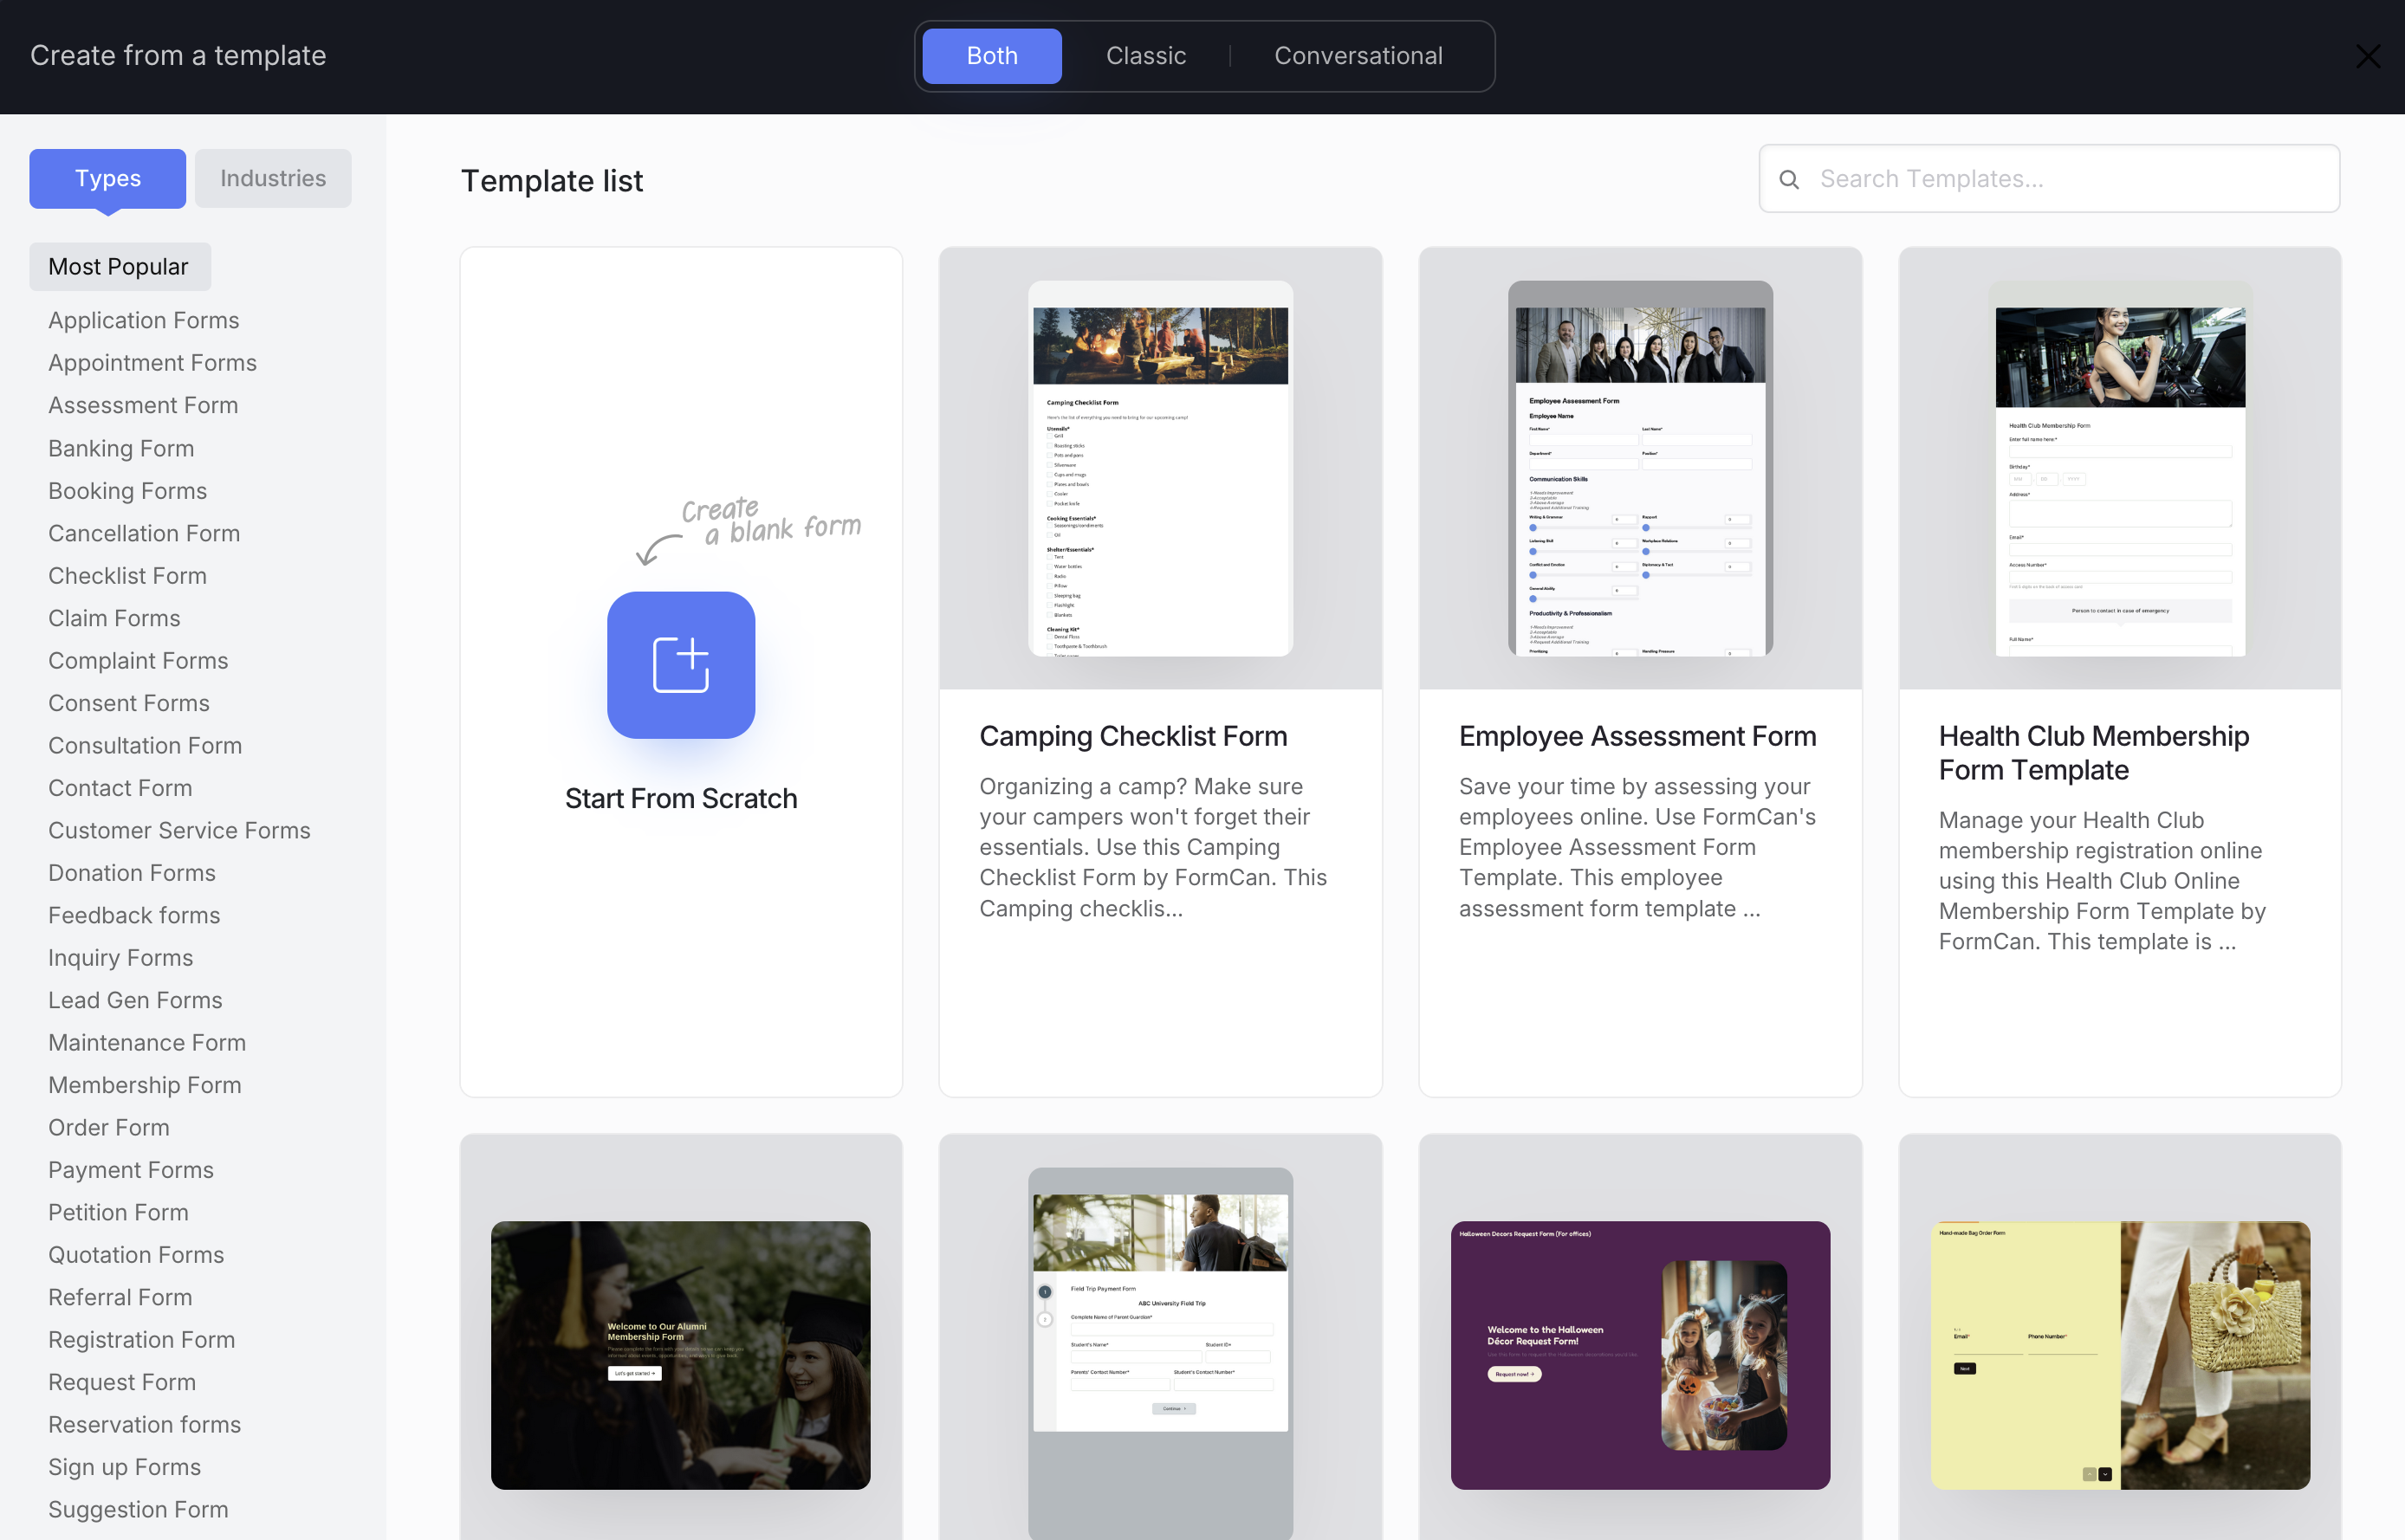The width and height of the screenshot is (2405, 1540).
Task: Open the Camping Checklist Form preview thumbnail
Action: pyautogui.click(x=1160, y=468)
